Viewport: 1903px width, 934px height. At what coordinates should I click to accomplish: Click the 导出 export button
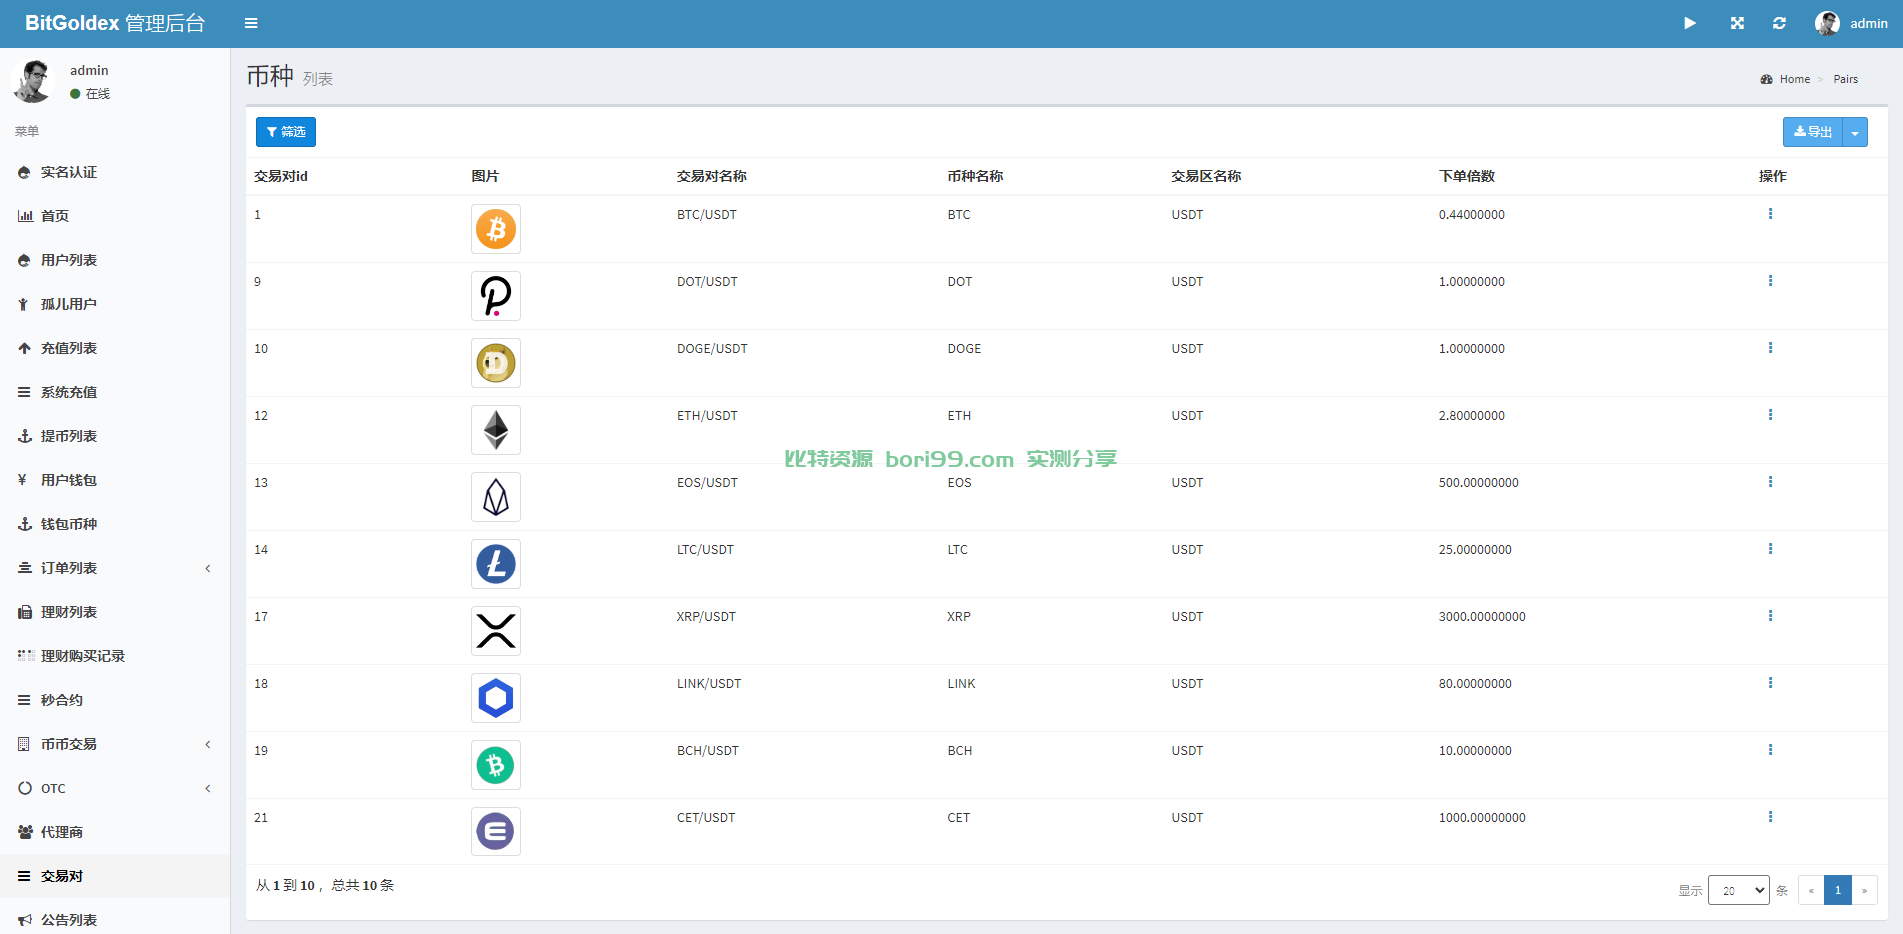tap(1812, 132)
